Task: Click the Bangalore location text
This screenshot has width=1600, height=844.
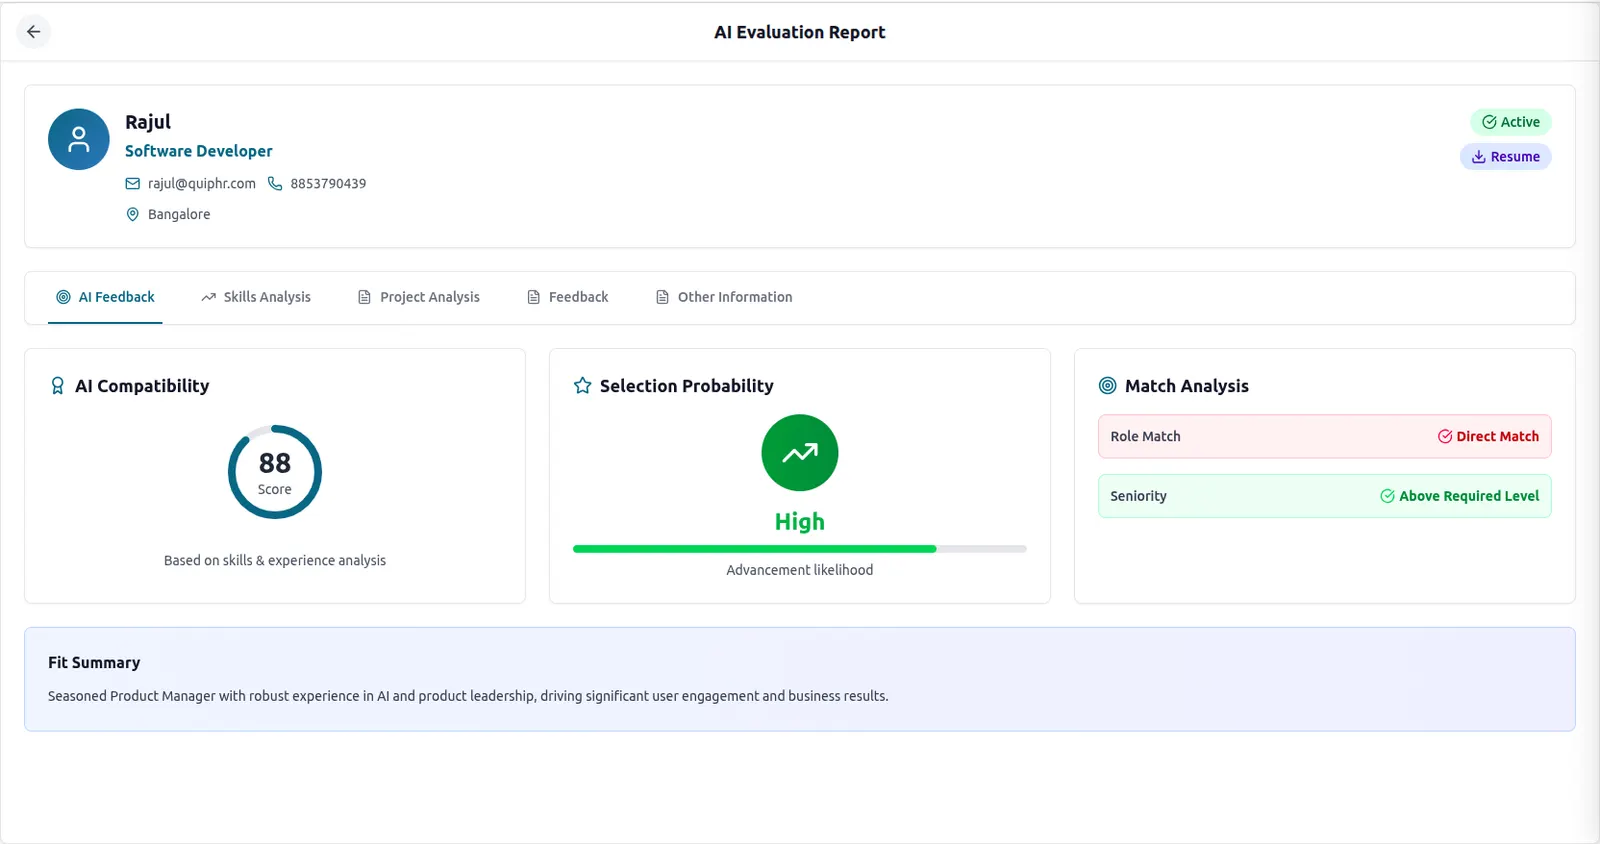Action: (179, 214)
